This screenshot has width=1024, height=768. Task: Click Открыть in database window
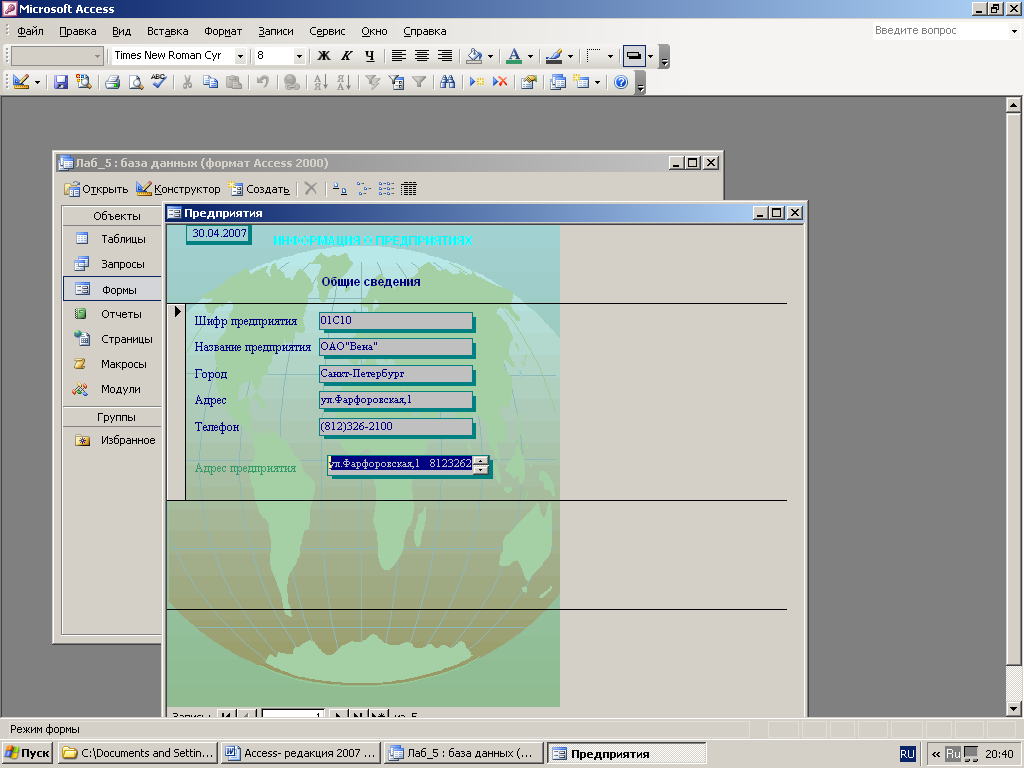tap(96, 189)
